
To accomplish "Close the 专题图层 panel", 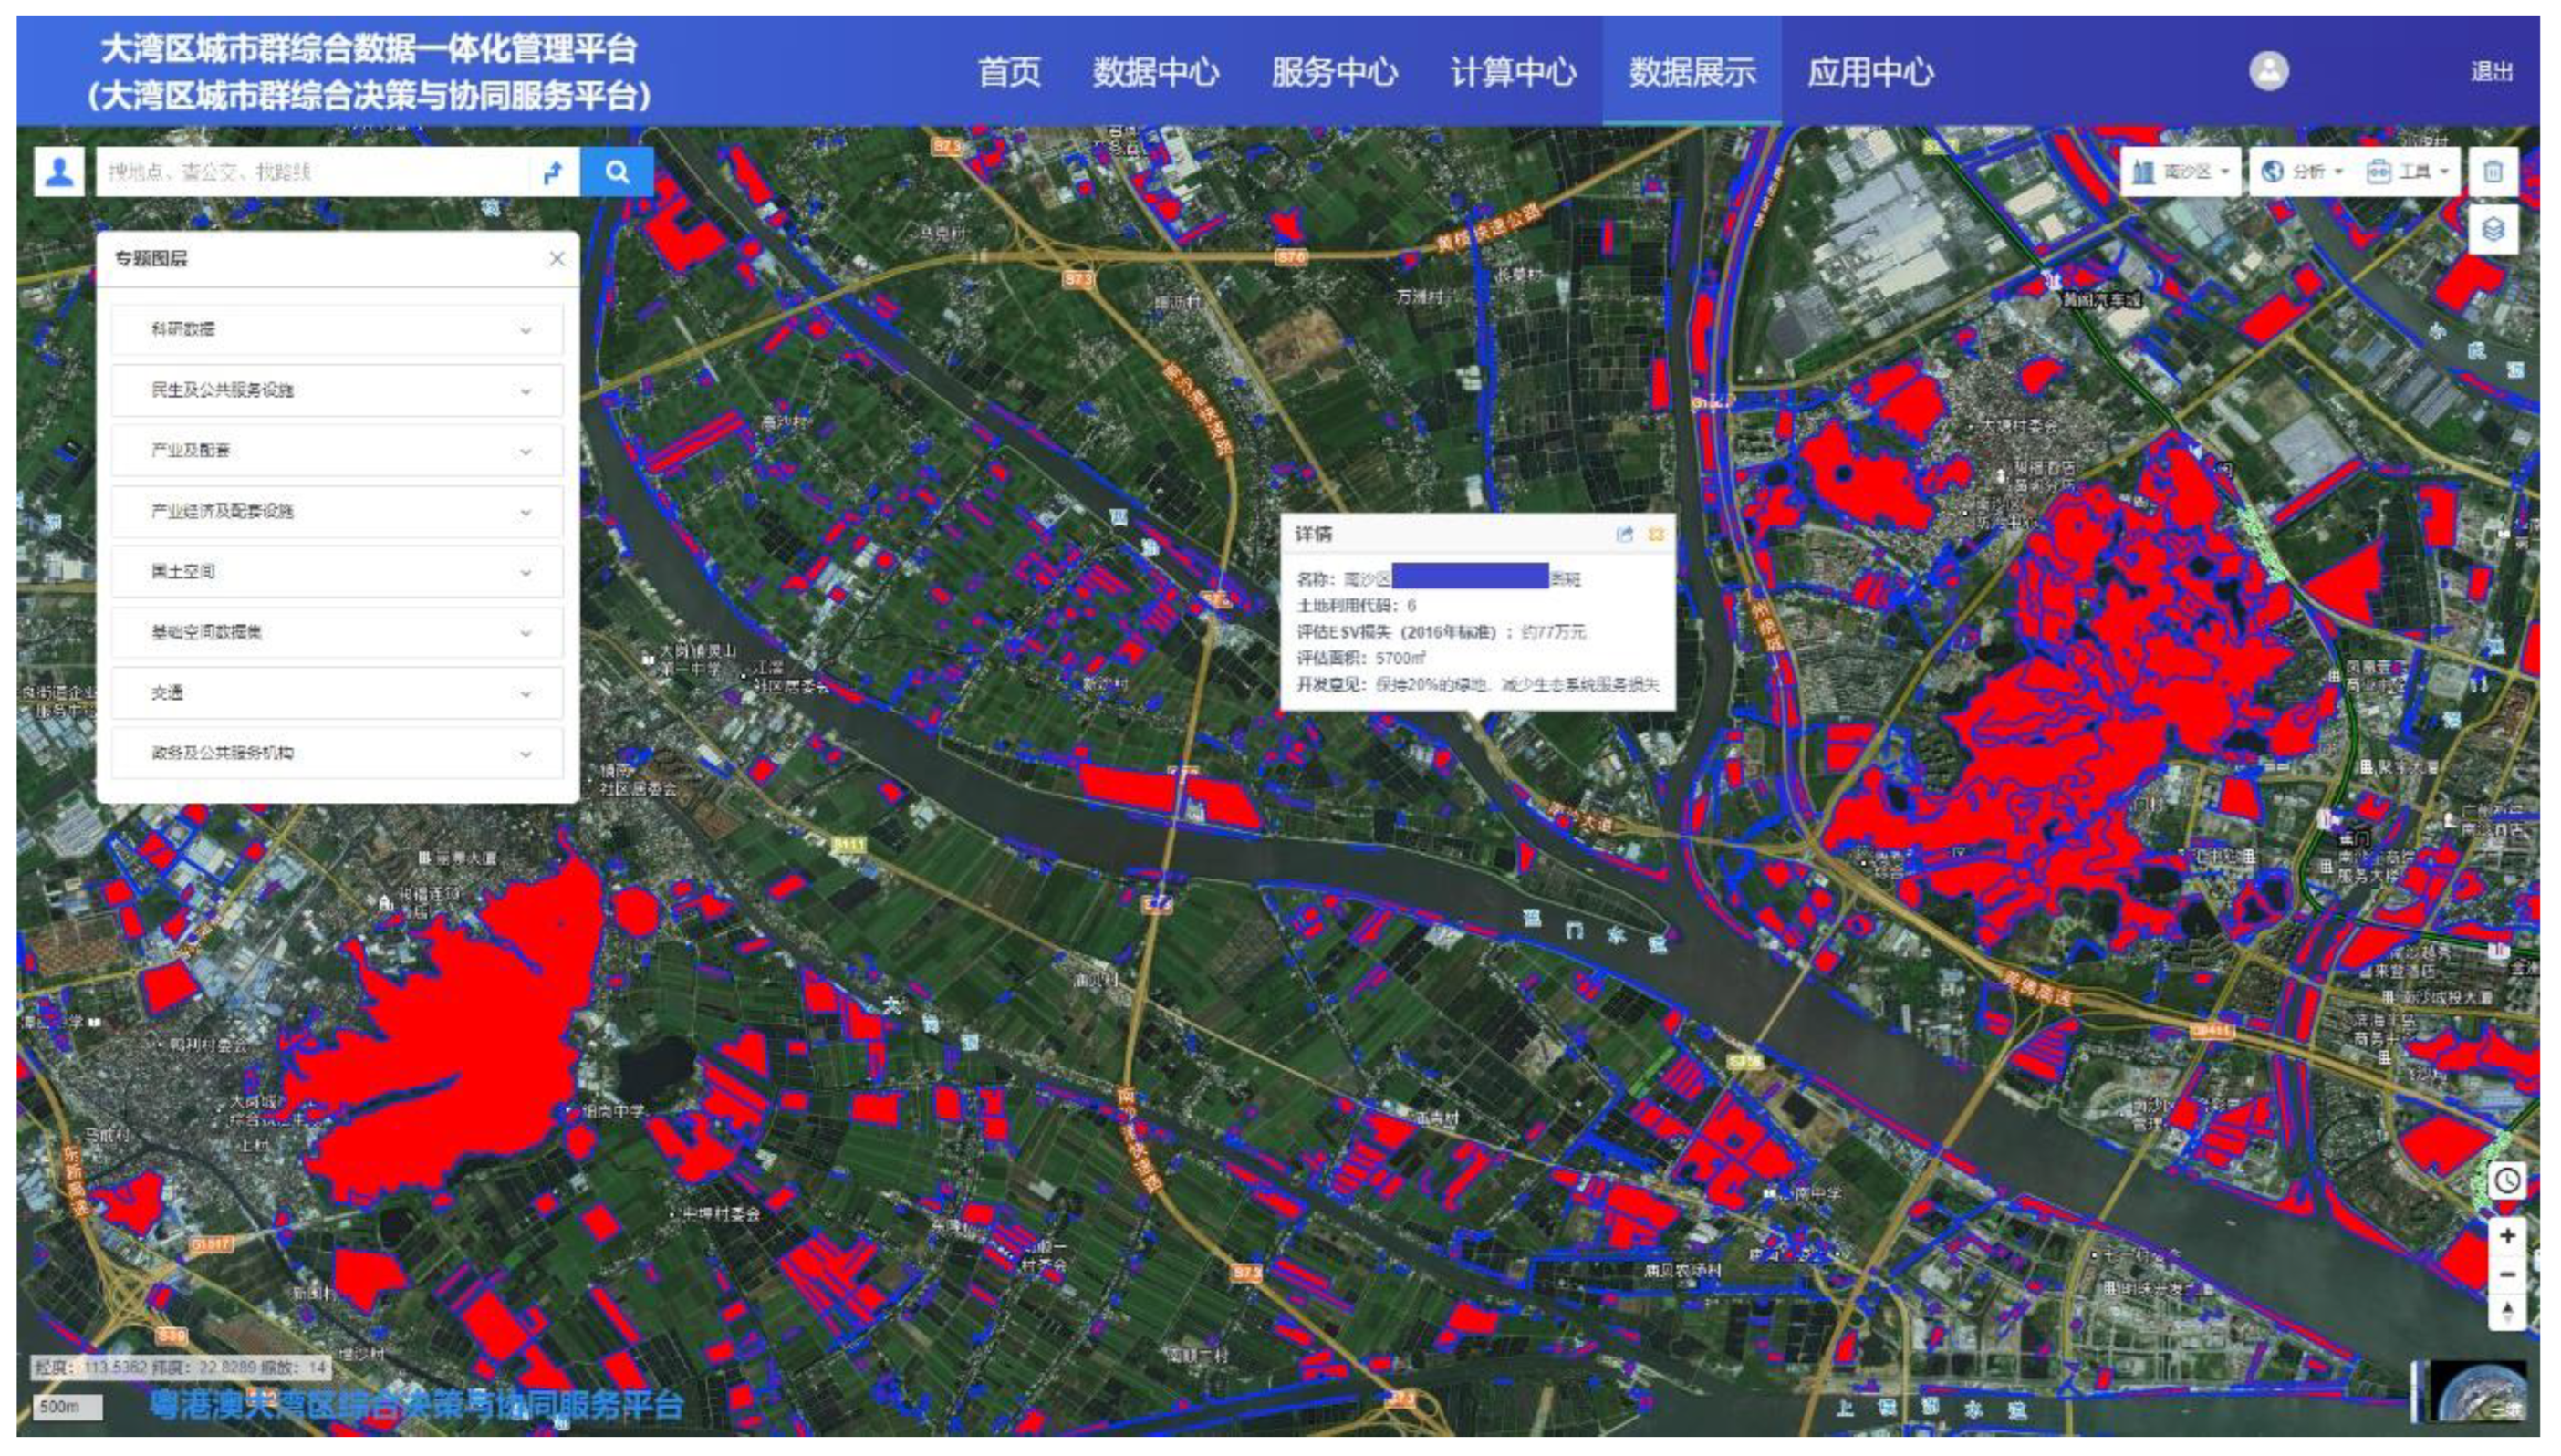I will coord(557,259).
